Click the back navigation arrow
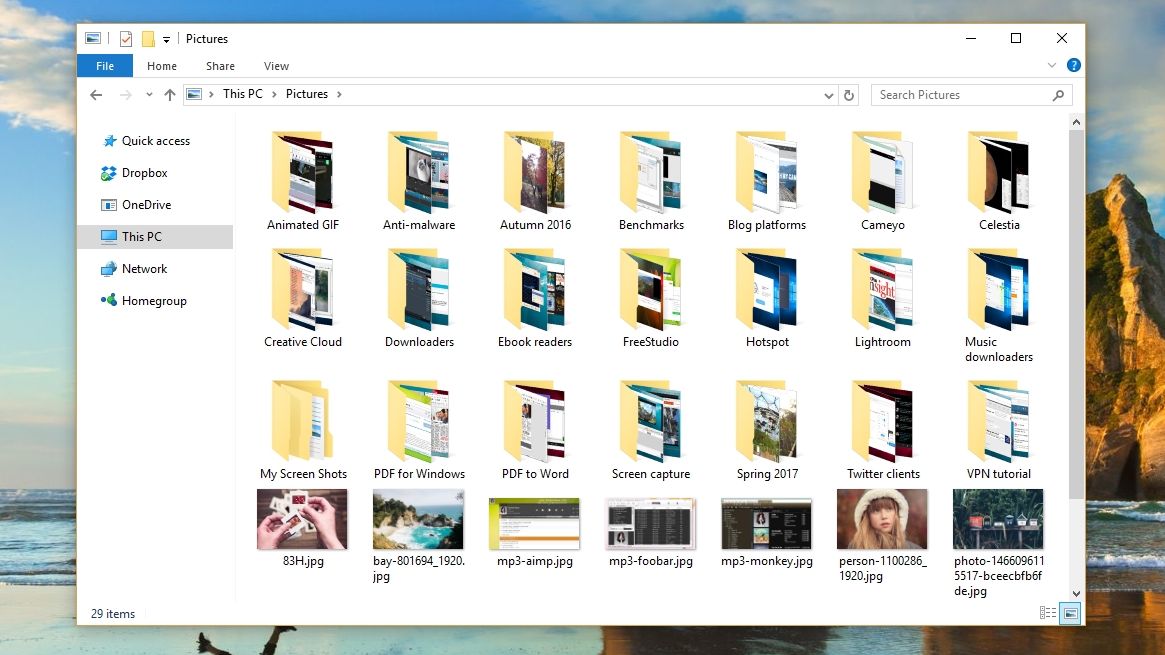 (x=96, y=94)
